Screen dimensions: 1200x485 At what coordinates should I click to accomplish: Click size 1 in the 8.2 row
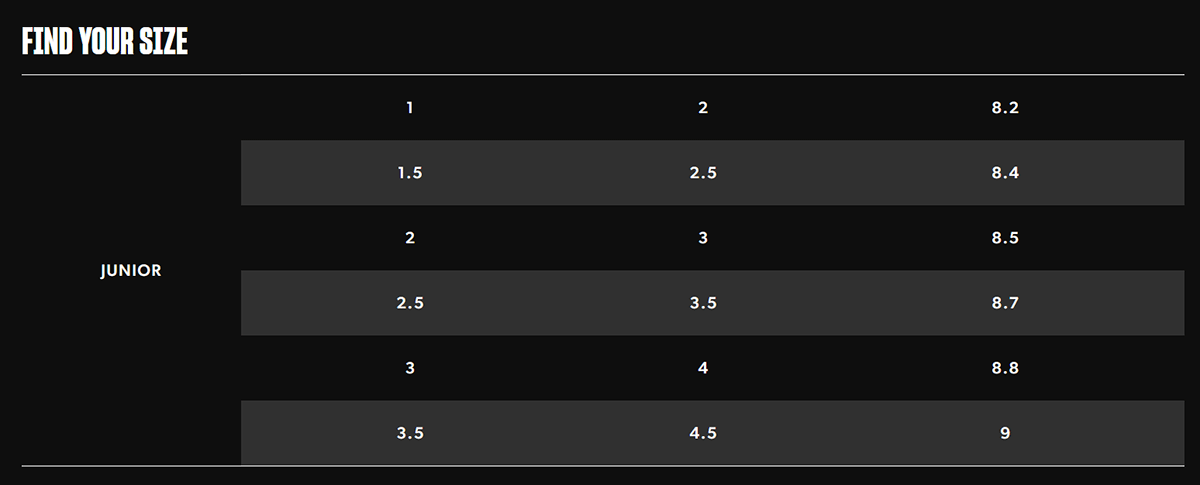coord(410,108)
